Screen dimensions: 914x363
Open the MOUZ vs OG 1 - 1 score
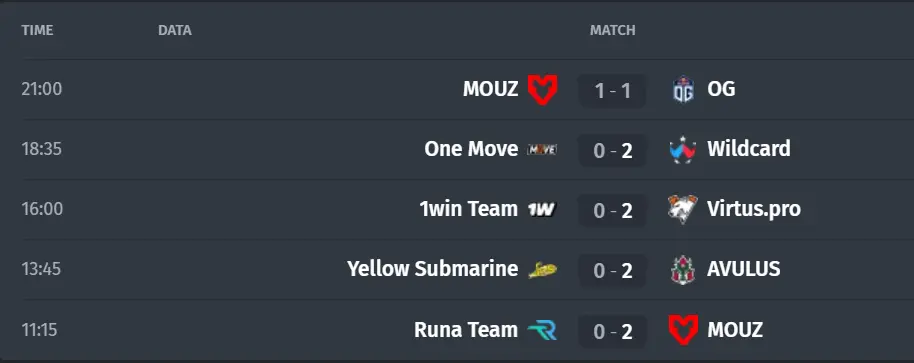[612, 91]
